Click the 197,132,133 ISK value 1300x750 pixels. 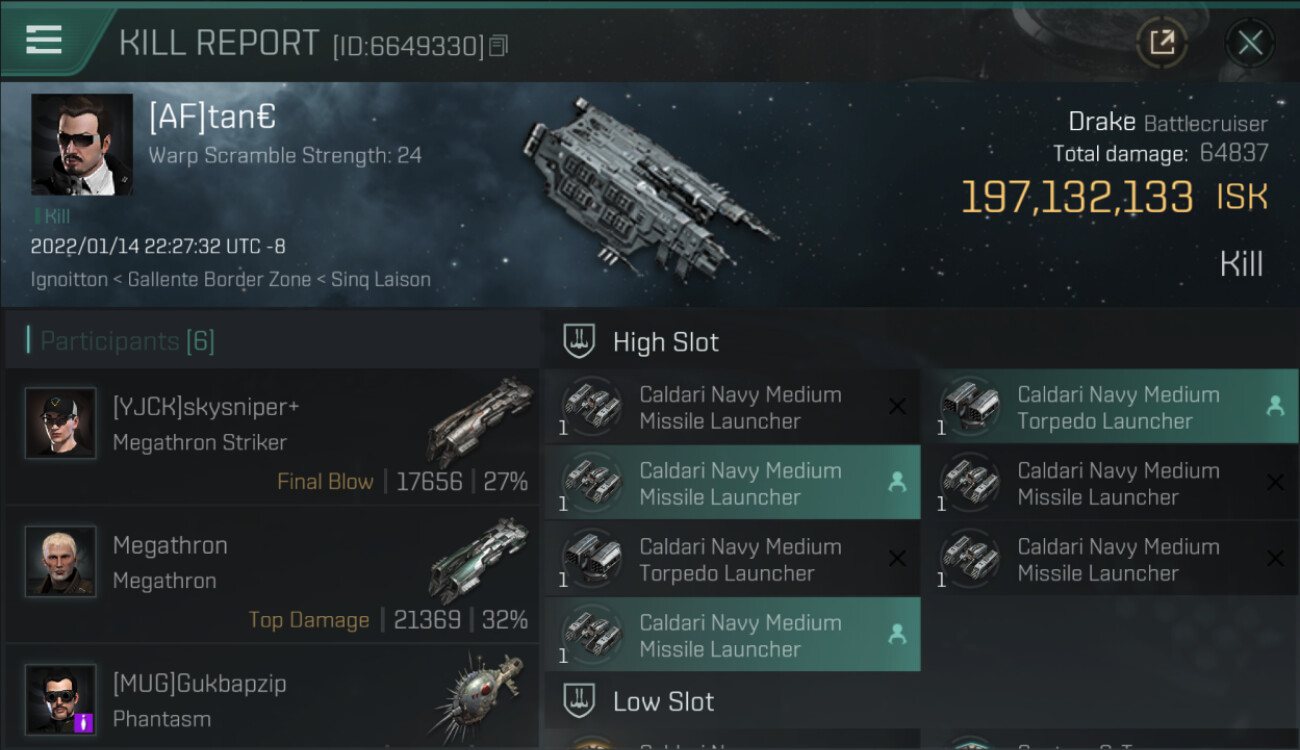coord(1077,197)
